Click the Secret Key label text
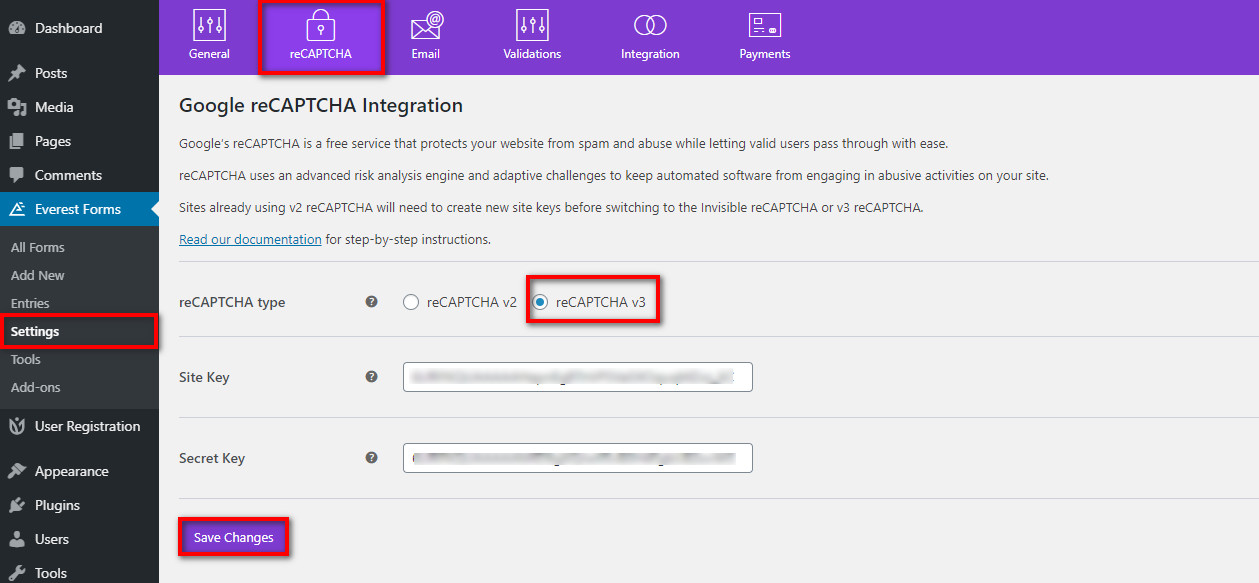Image resolution: width=1259 pixels, height=583 pixels. click(x=212, y=458)
